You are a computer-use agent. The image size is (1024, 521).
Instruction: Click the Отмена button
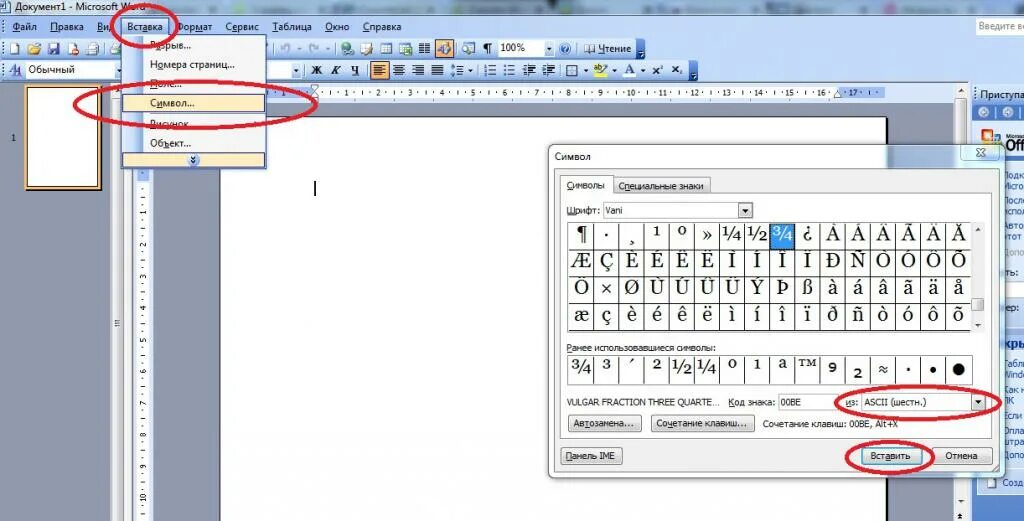961,456
